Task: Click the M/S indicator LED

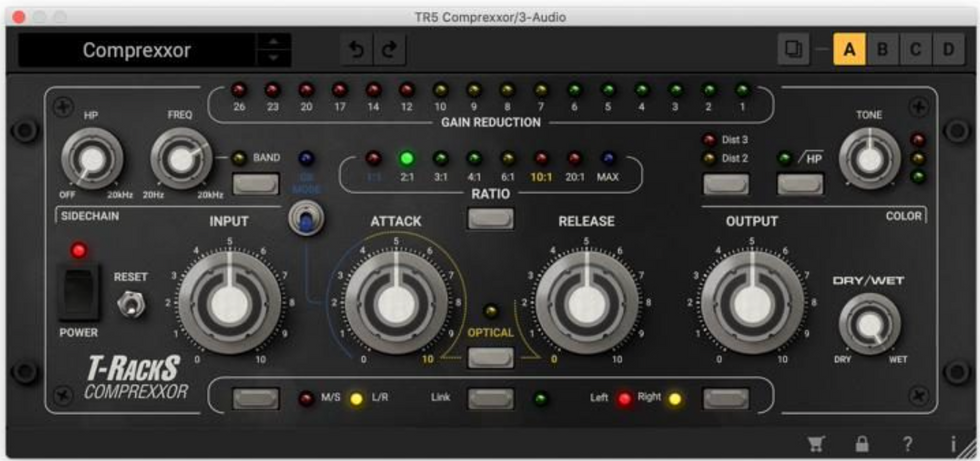Action: 306,399
